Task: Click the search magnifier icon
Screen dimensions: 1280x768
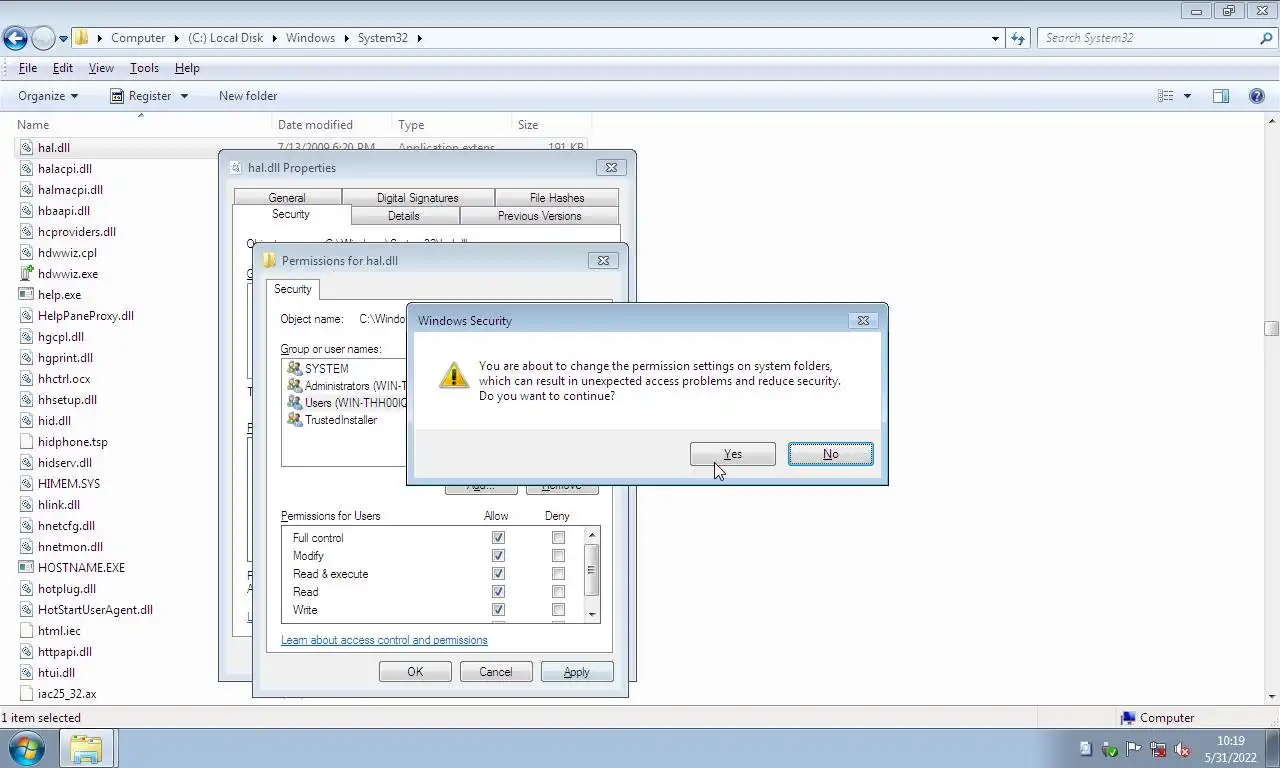Action: pos(1266,38)
